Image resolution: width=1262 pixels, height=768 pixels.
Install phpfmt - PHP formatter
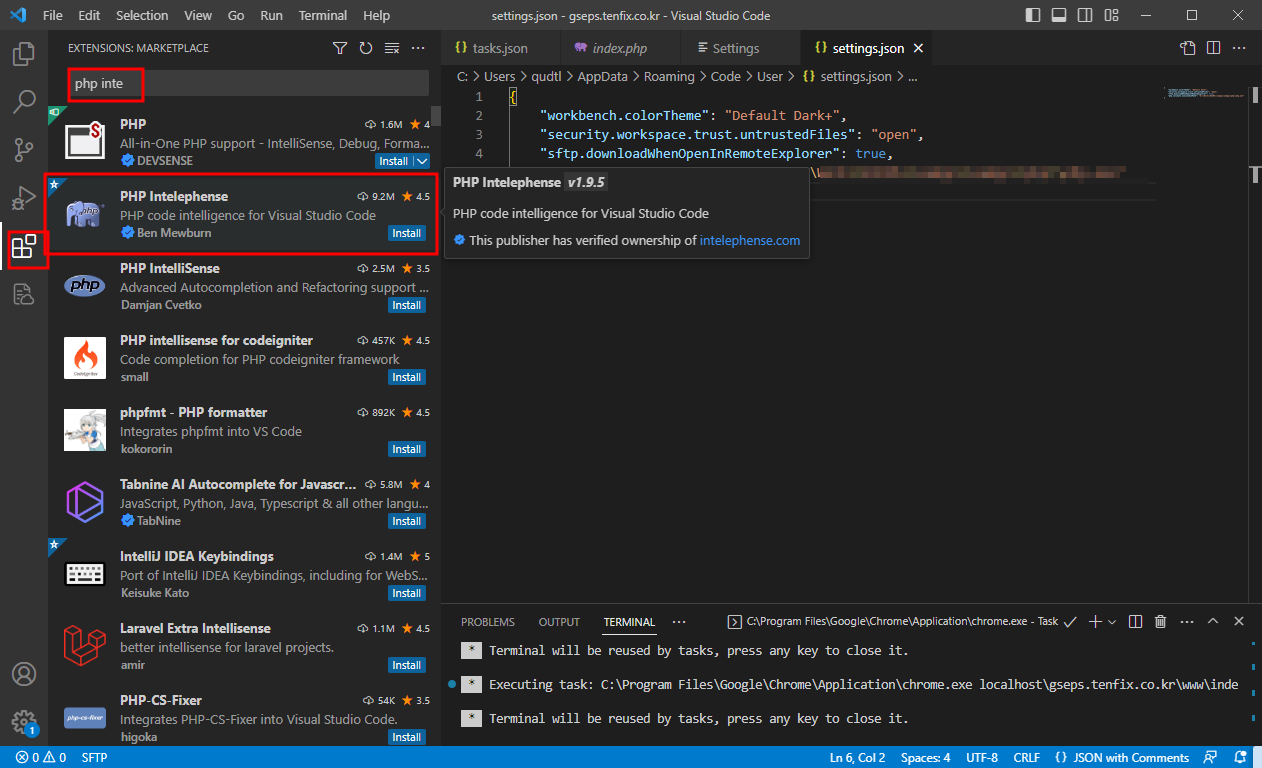click(406, 449)
